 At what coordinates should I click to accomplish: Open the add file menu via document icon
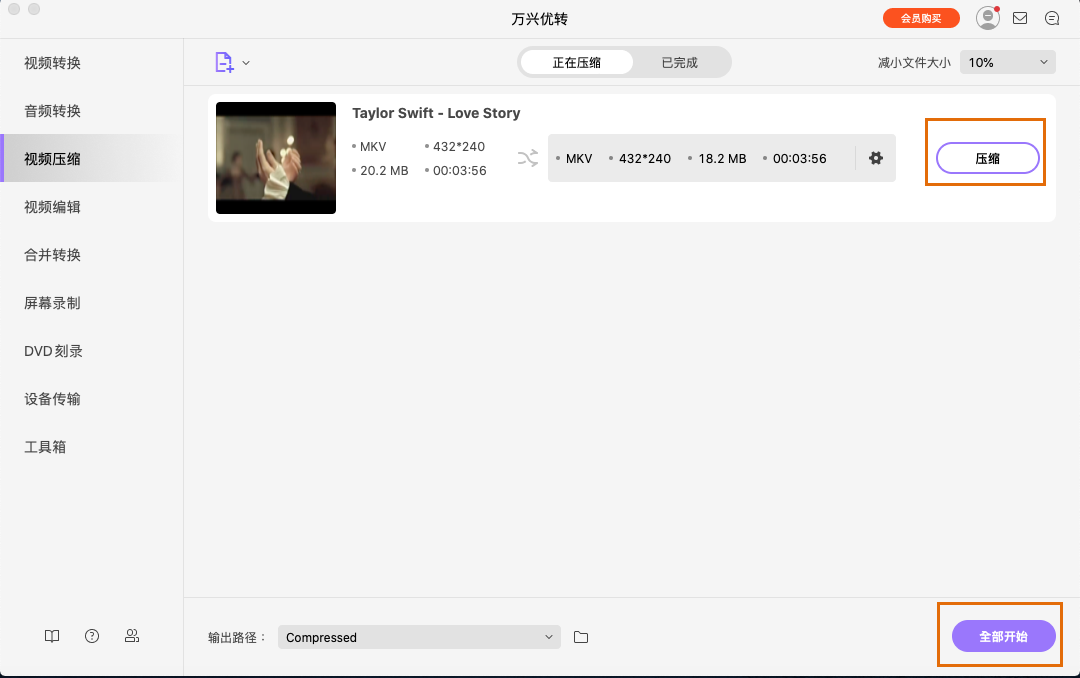[x=224, y=61]
